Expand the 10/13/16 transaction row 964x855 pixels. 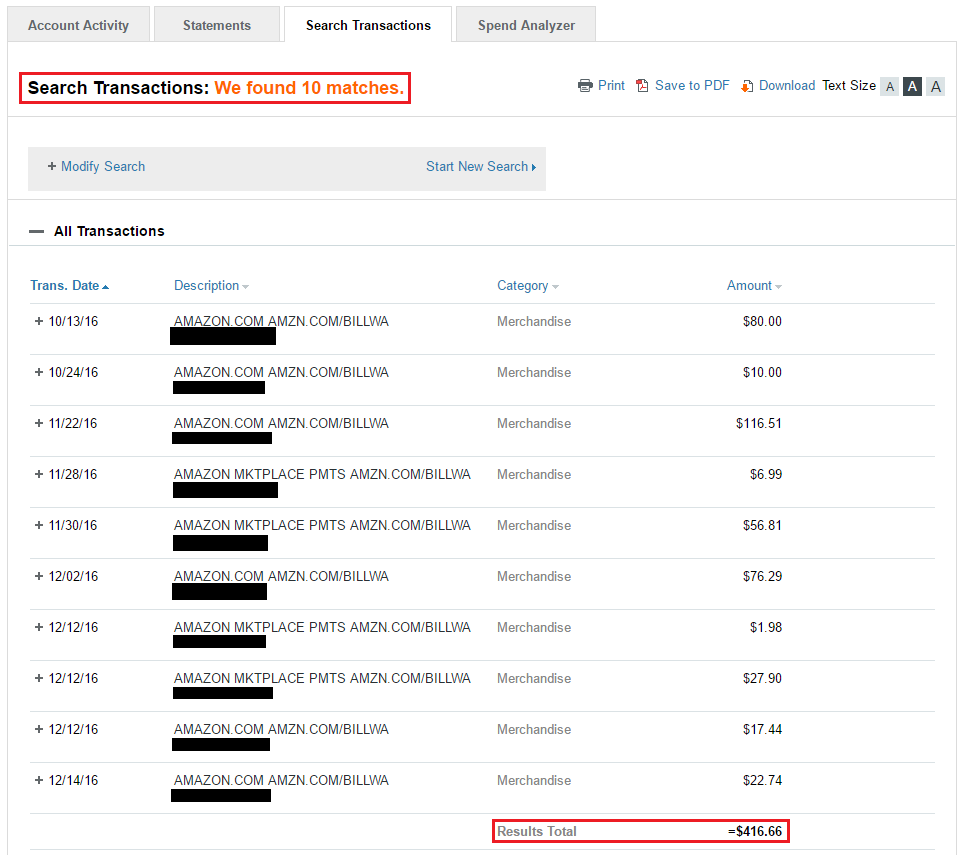[x=39, y=322]
